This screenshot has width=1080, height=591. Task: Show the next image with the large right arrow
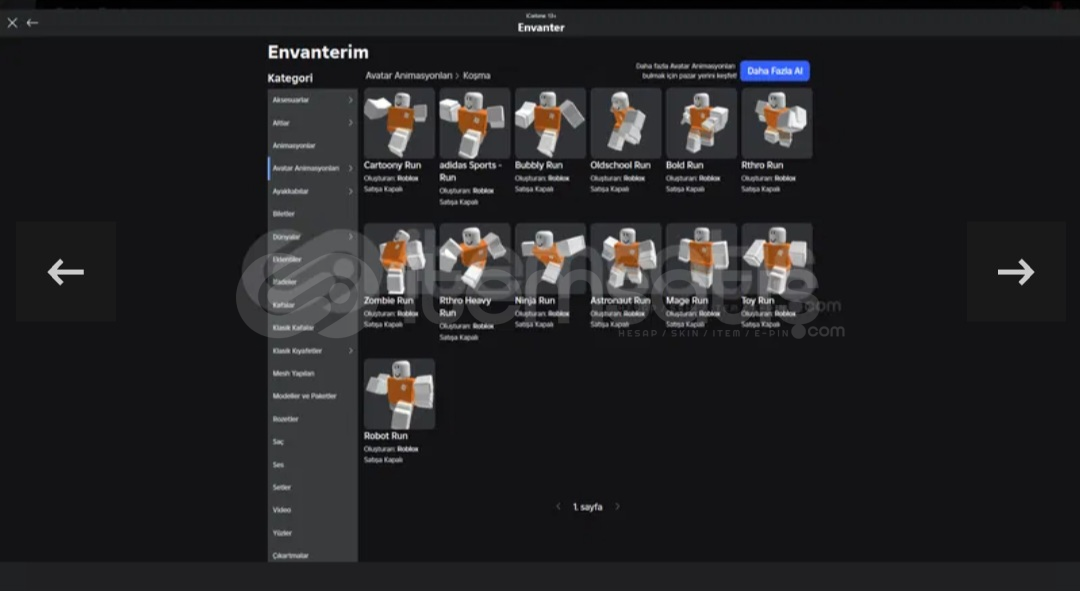(x=1016, y=271)
